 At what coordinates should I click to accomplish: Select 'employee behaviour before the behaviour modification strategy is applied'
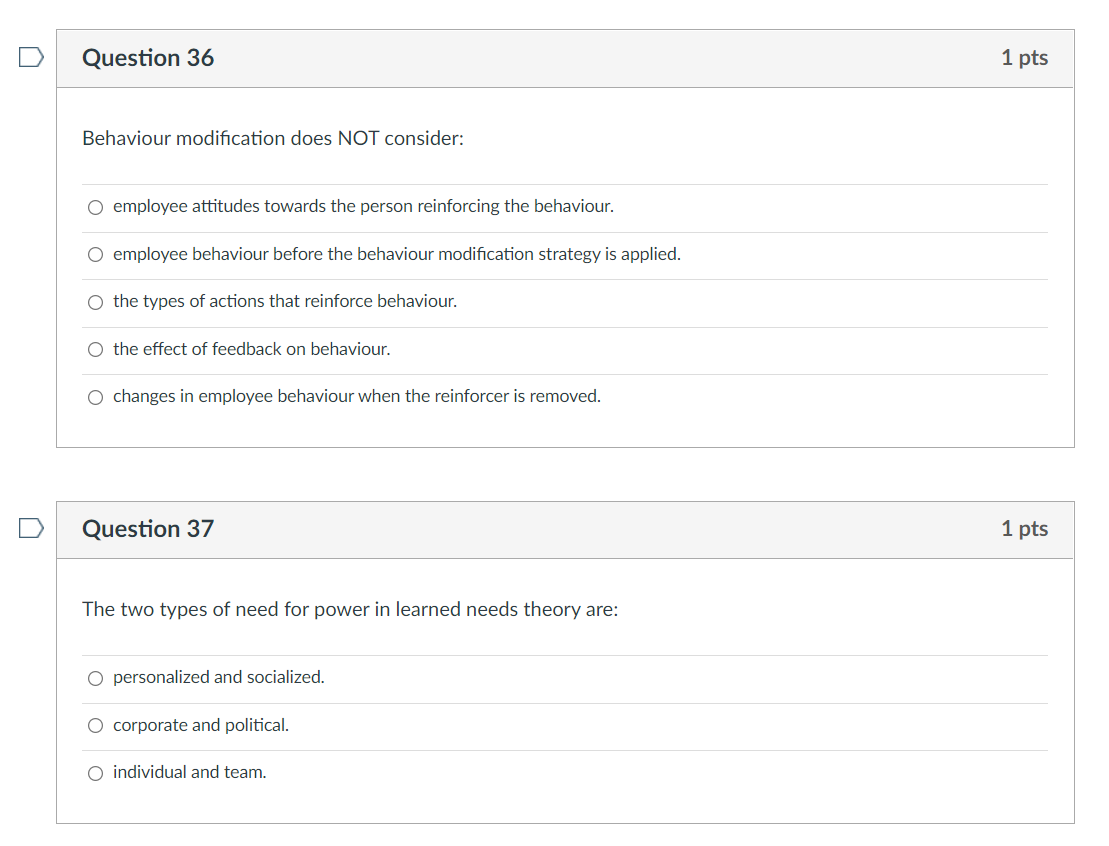pyautogui.click(x=95, y=254)
